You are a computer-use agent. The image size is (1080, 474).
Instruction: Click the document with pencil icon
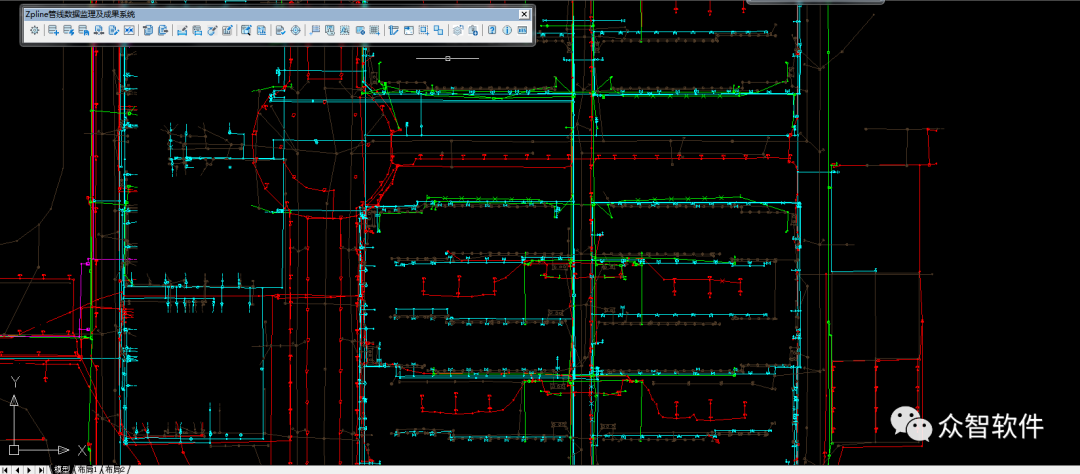[114, 30]
